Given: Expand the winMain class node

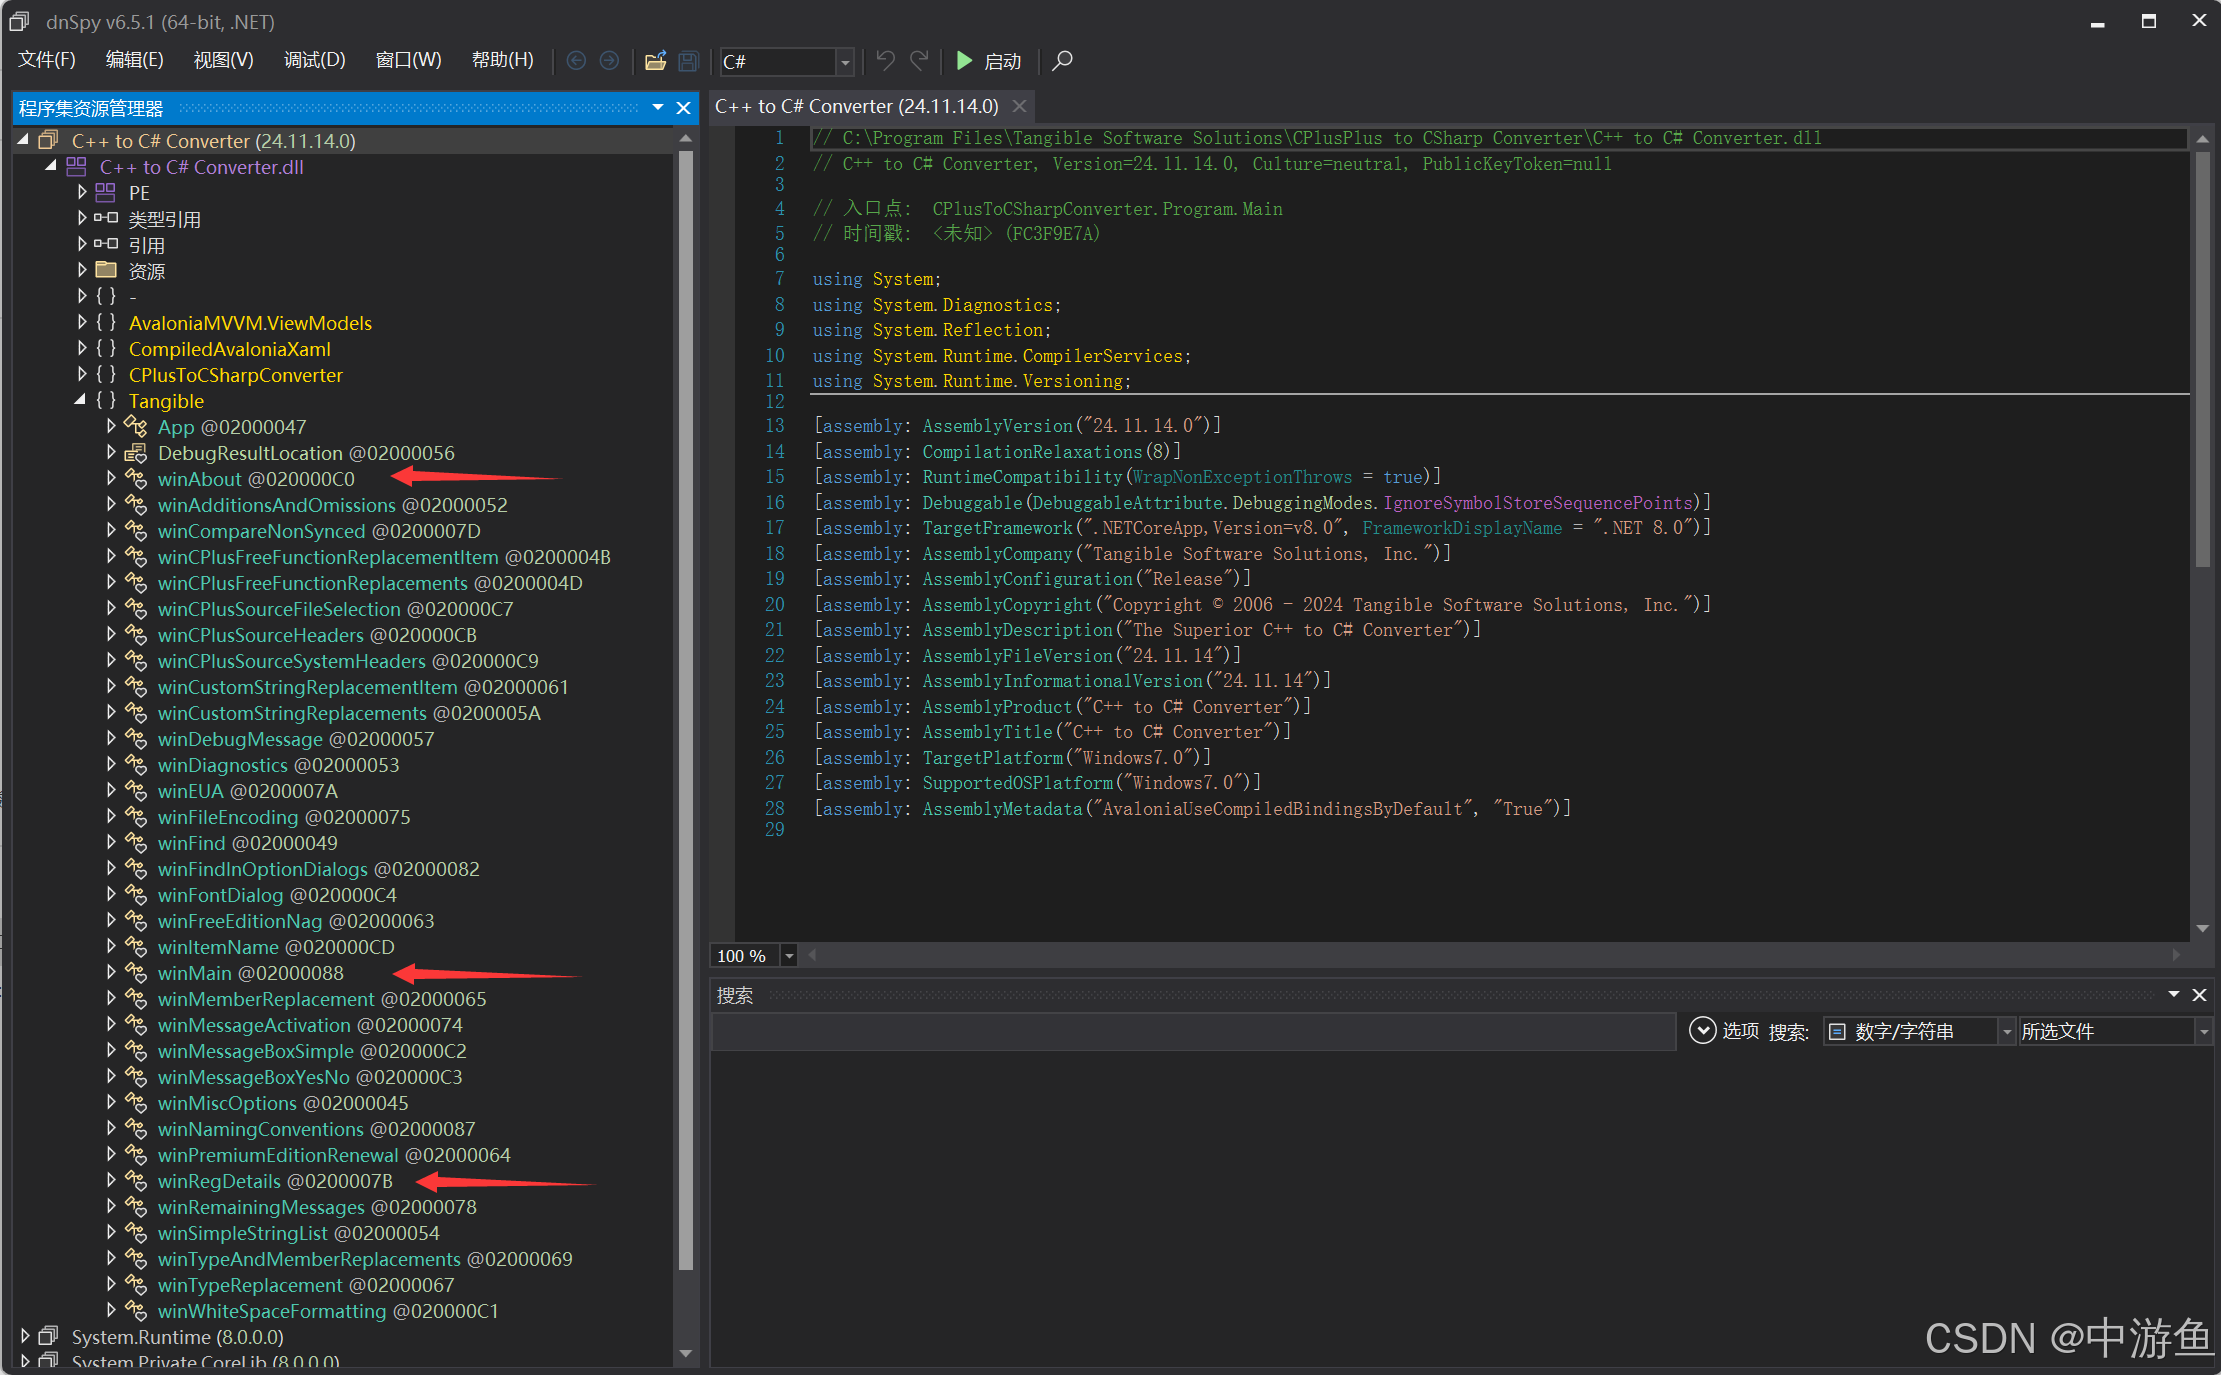Looking at the screenshot, I should (111, 972).
